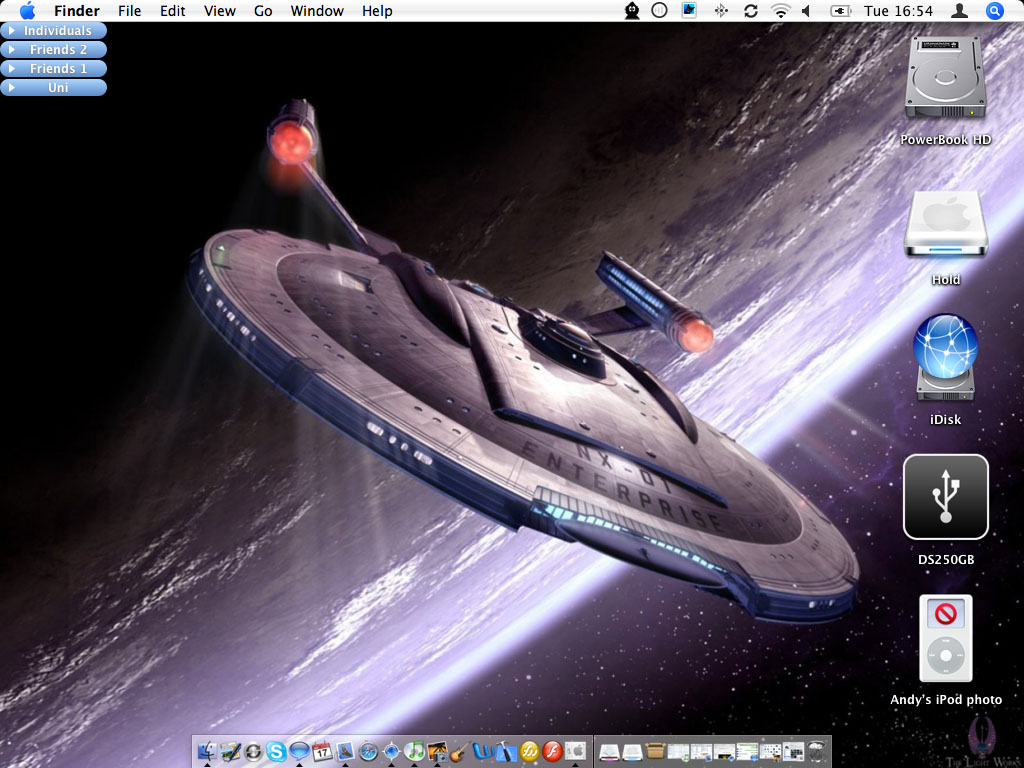The width and height of the screenshot is (1024, 768).
Task: Open the Finder application menu
Action: 76,10
